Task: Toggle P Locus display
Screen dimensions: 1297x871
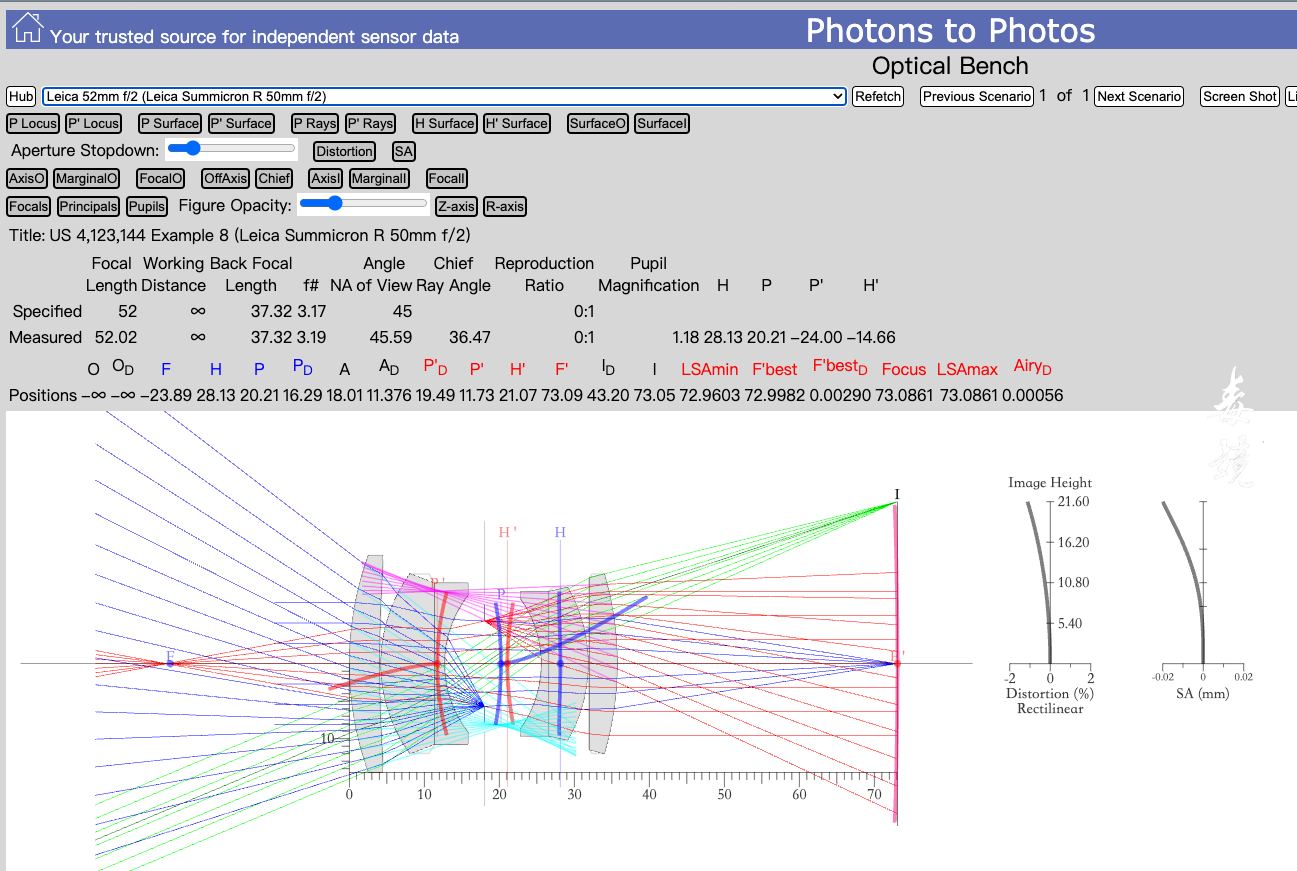Action: click(x=33, y=124)
